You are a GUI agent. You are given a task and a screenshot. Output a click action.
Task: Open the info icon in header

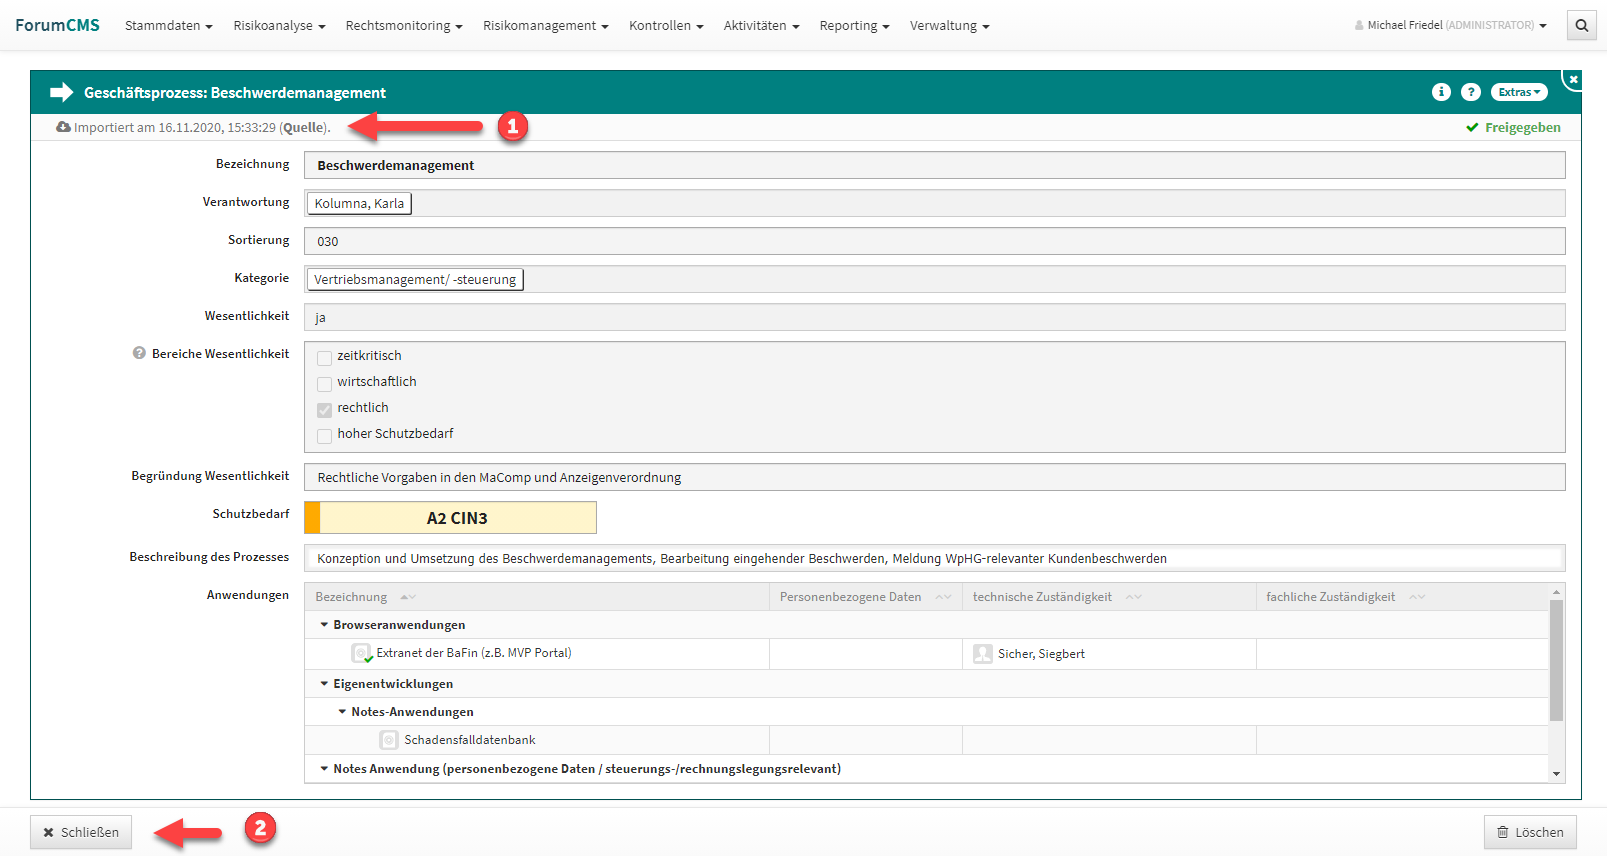(x=1441, y=92)
